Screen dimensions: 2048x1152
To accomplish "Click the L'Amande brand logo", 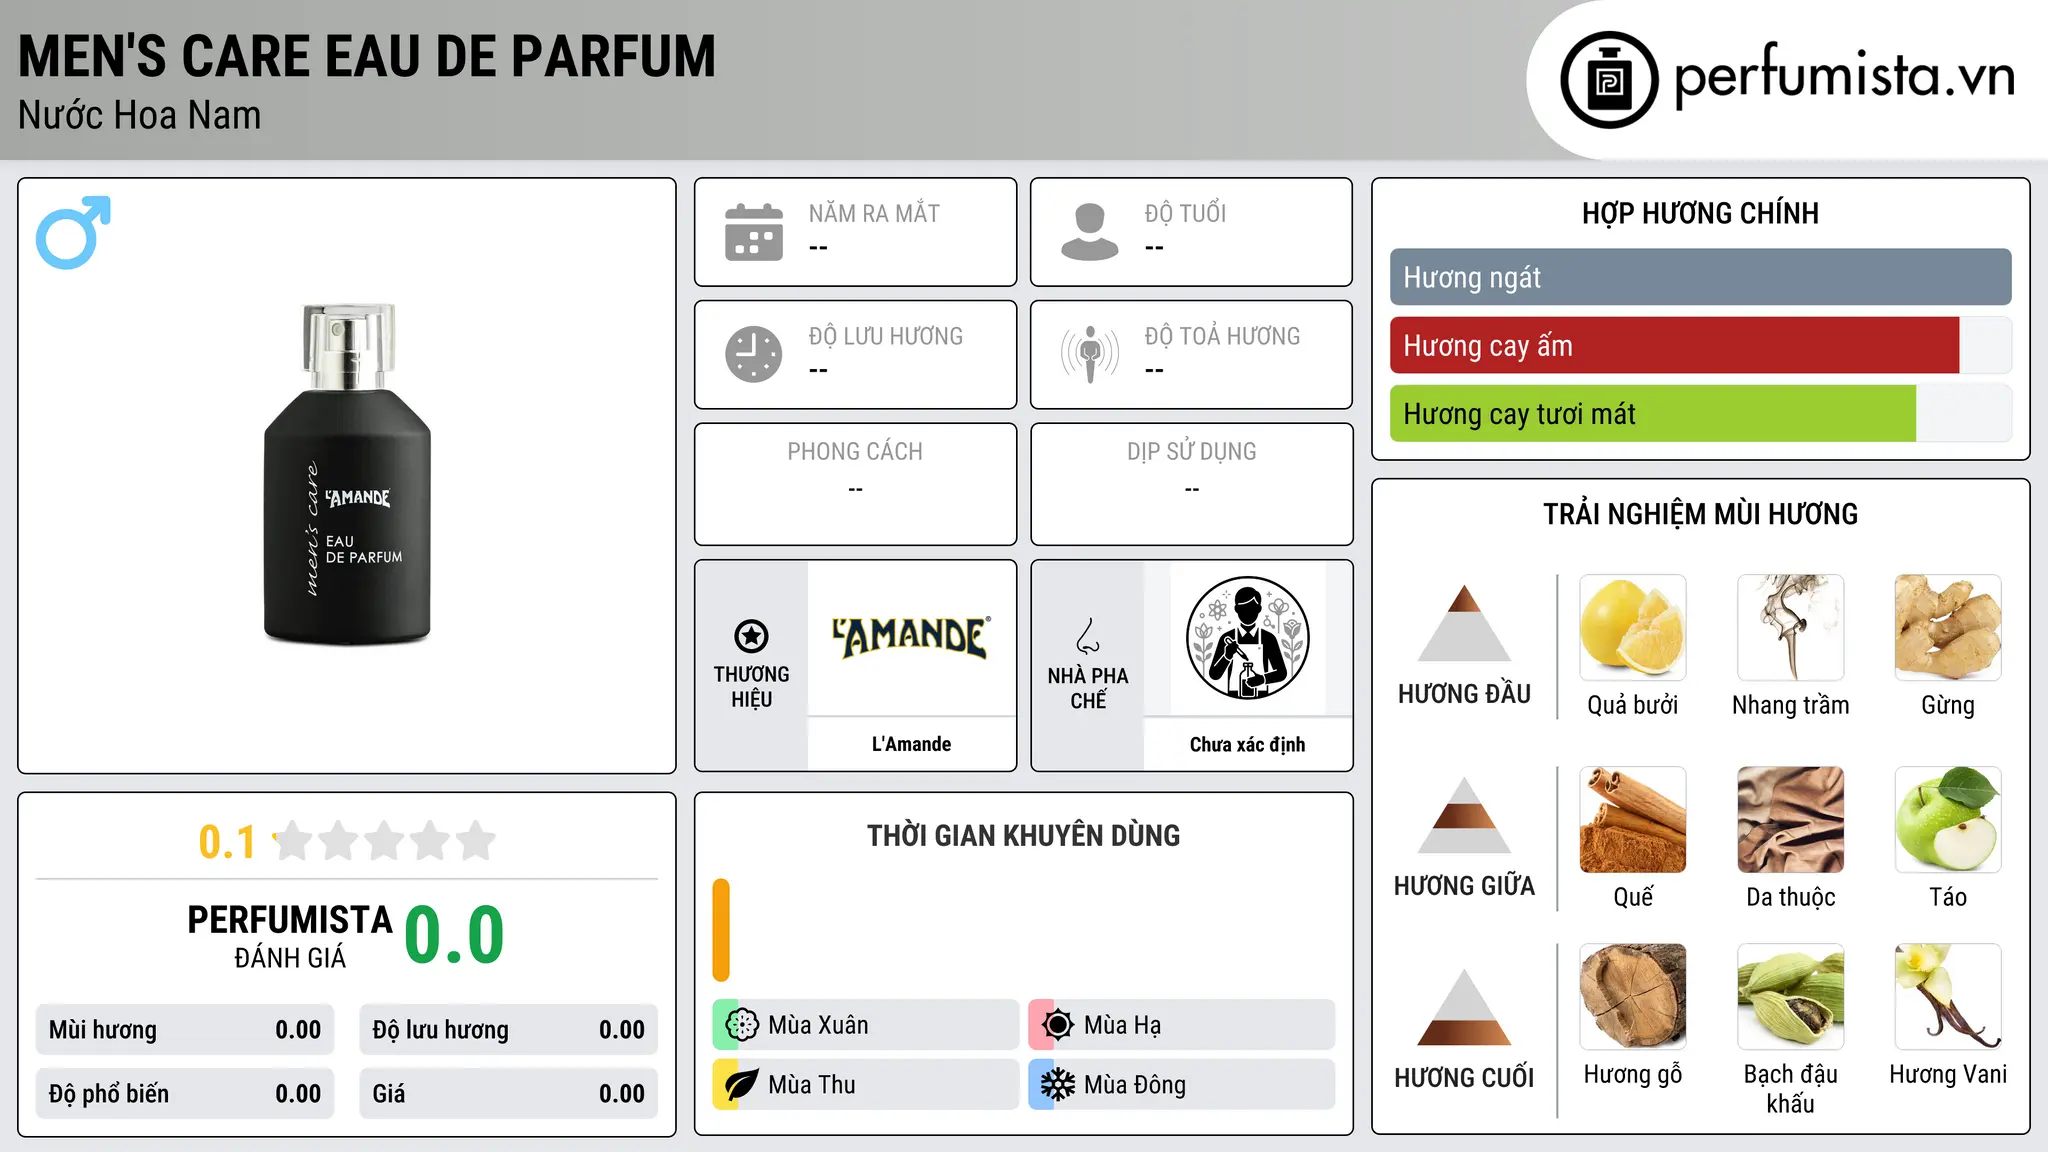I will [911, 637].
